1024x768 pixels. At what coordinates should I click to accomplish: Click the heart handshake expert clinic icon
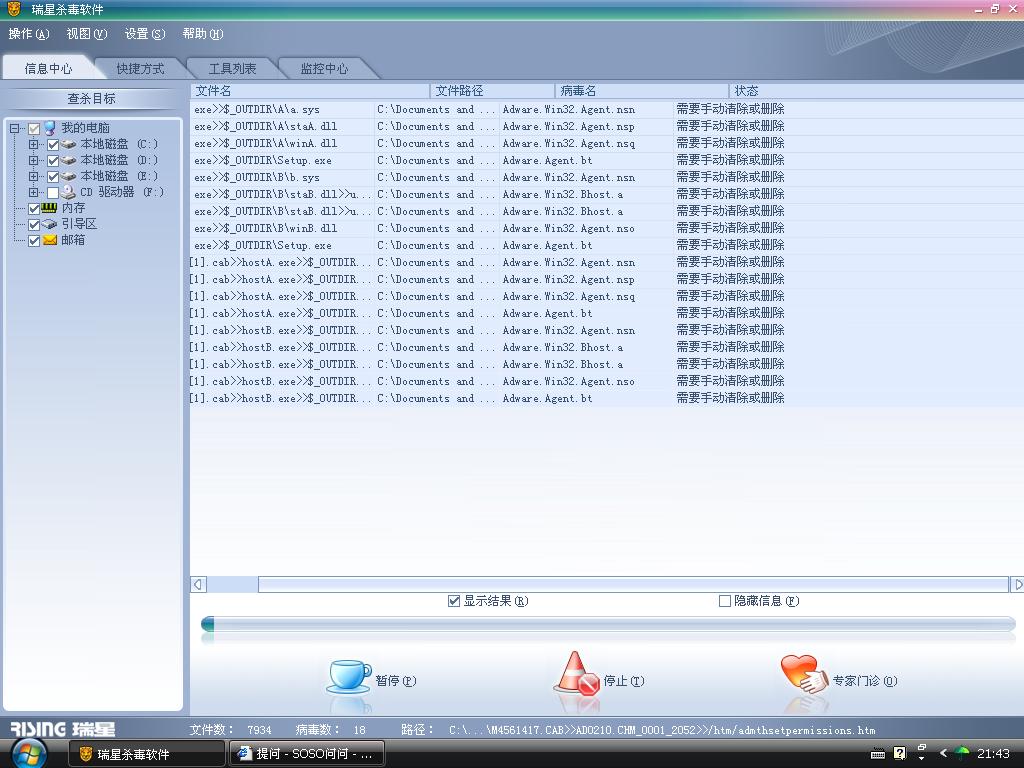(x=804, y=674)
